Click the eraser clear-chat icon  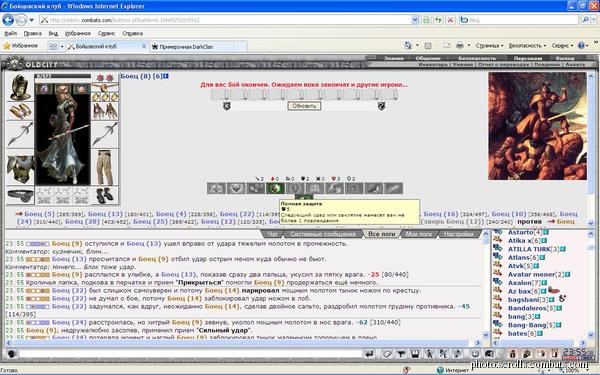click(387, 354)
